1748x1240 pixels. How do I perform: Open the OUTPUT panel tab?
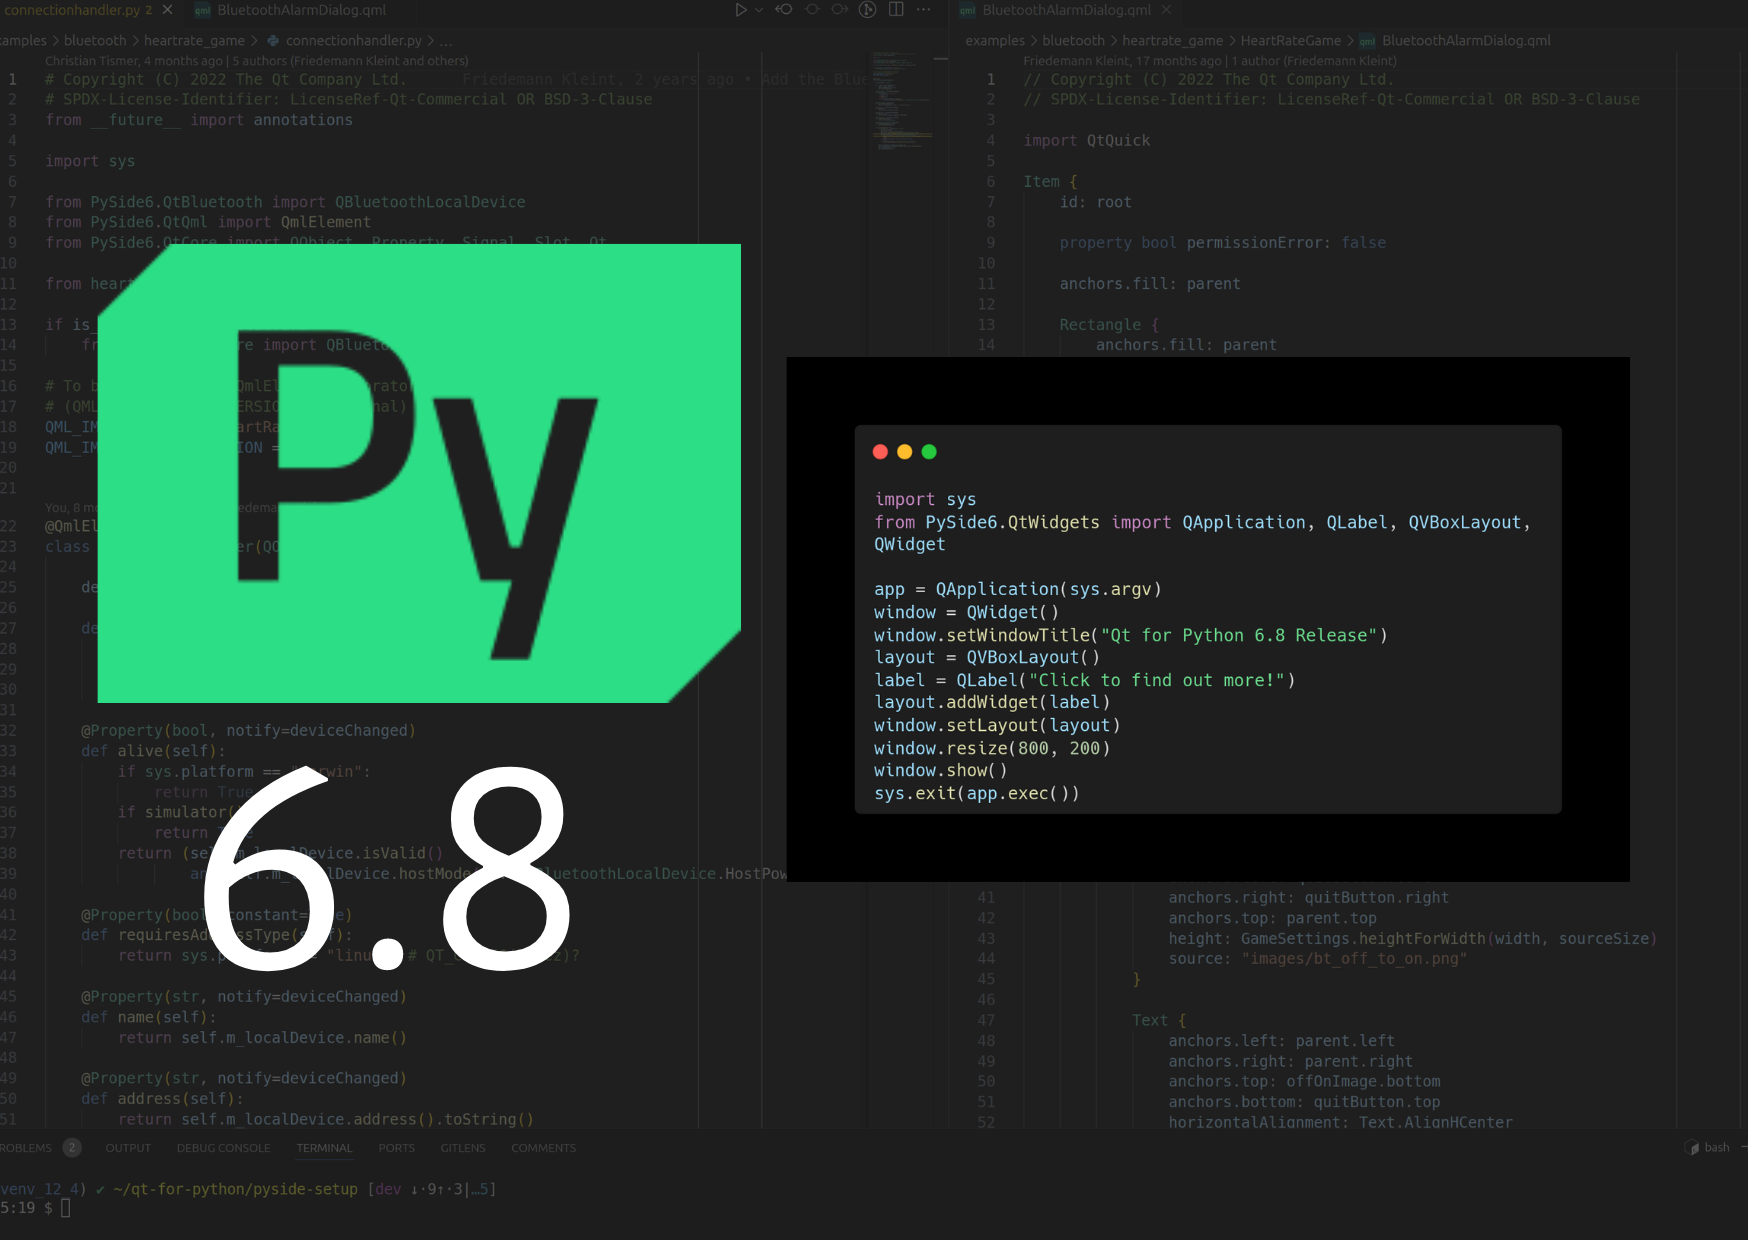point(128,1148)
